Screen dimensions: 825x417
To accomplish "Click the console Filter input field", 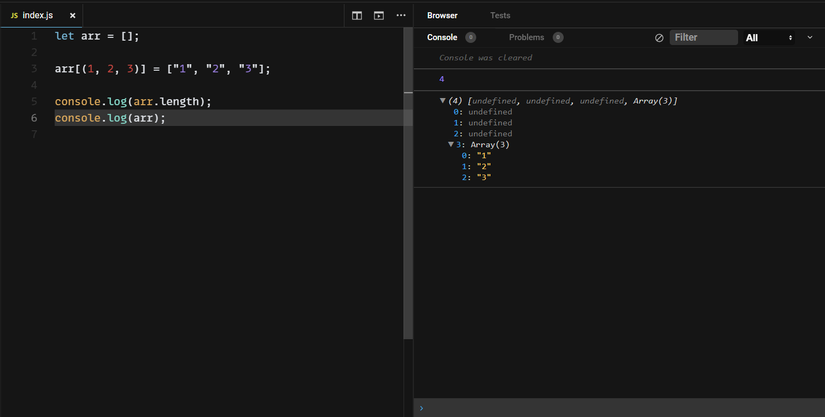I will 704,38.
